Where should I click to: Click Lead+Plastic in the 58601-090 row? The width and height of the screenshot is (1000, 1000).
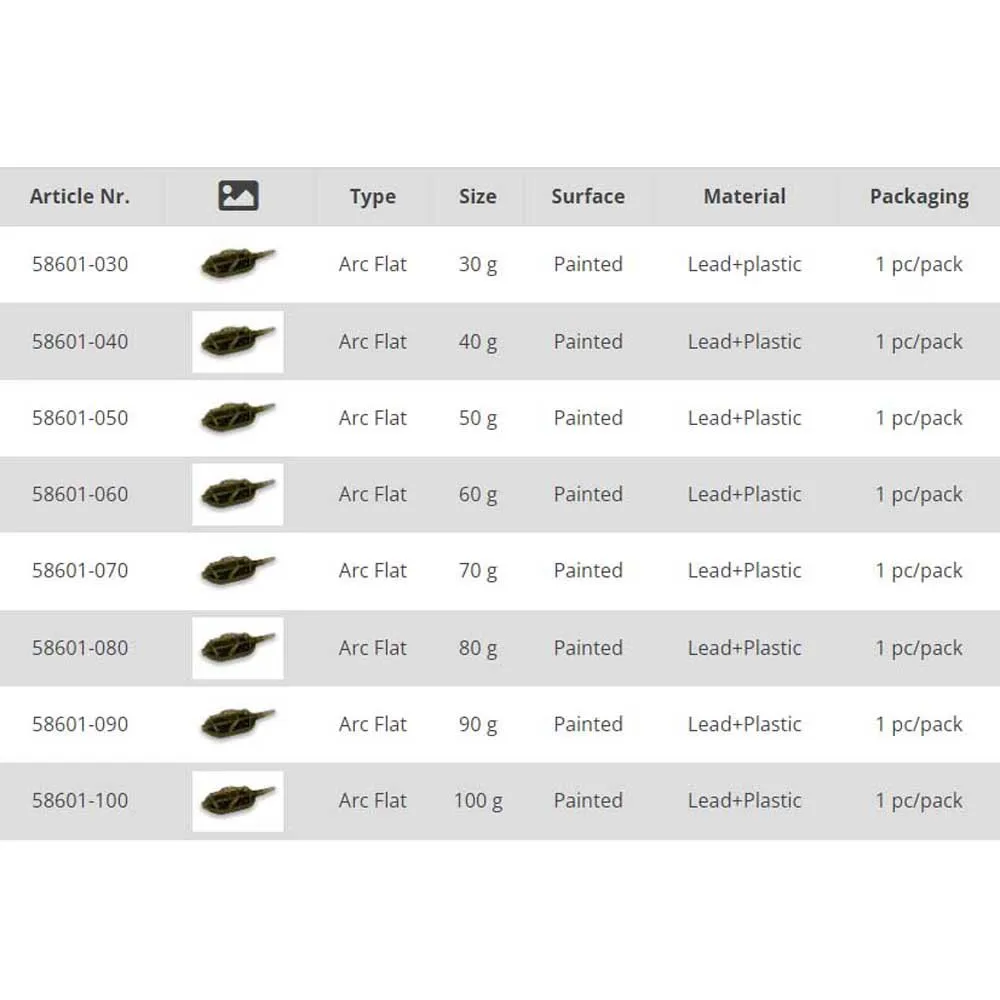pos(744,724)
